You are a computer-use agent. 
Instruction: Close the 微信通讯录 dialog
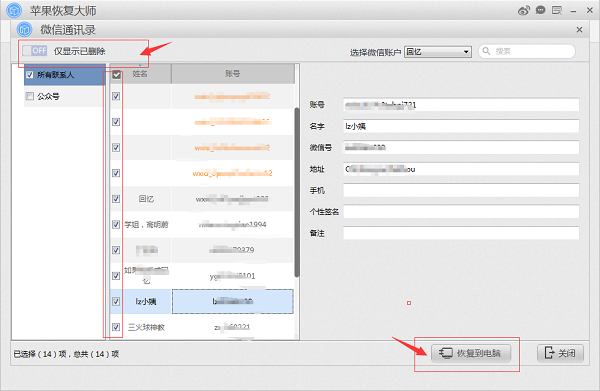[x=579, y=29]
